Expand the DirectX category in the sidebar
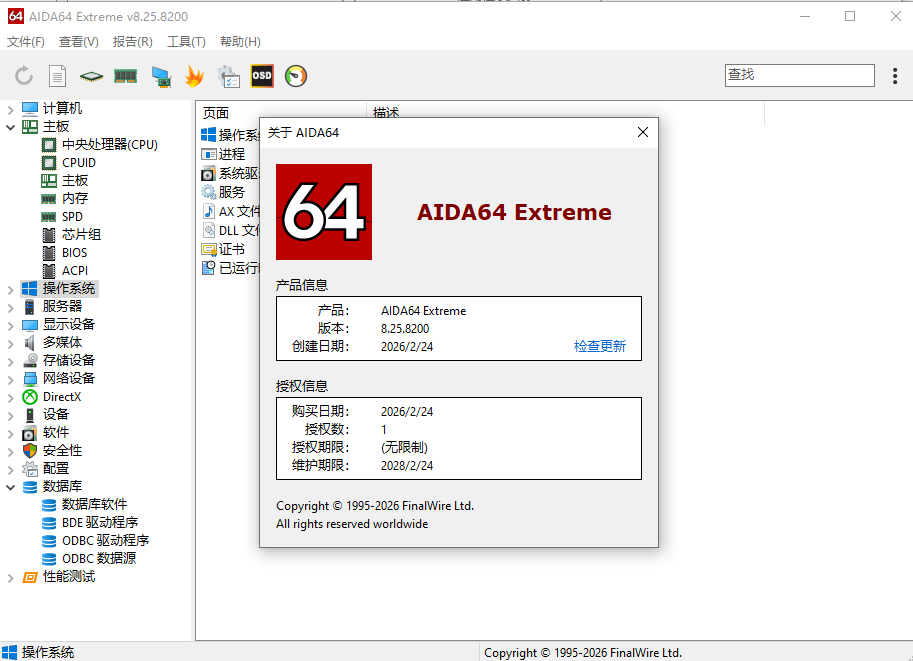 coord(8,396)
